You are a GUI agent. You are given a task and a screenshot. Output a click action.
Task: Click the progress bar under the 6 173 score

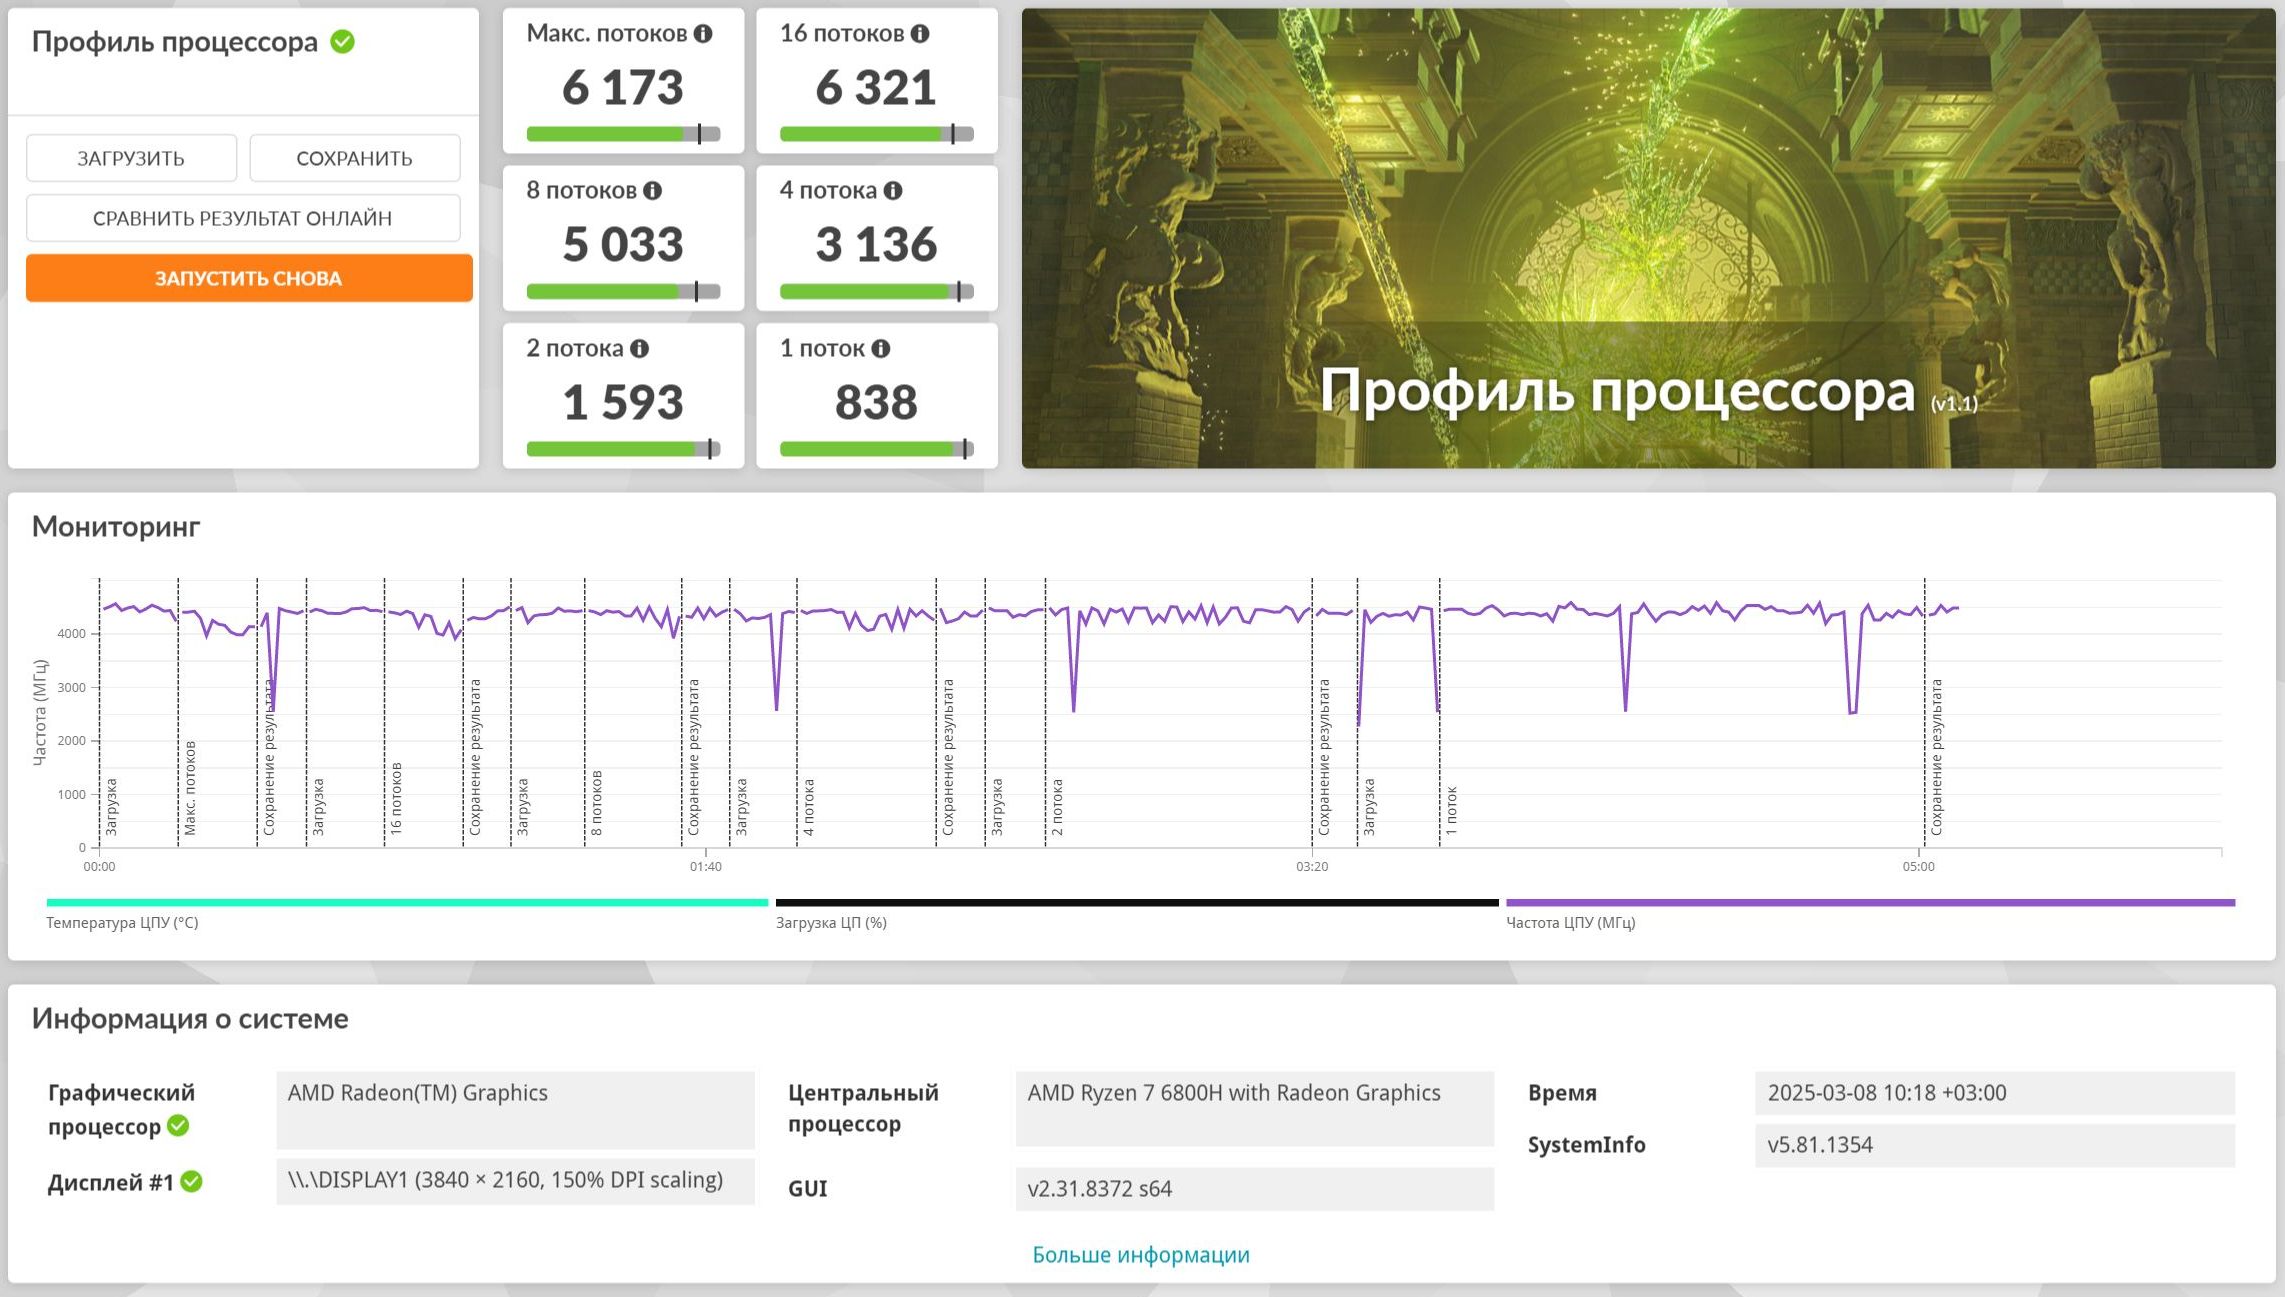coord(623,134)
